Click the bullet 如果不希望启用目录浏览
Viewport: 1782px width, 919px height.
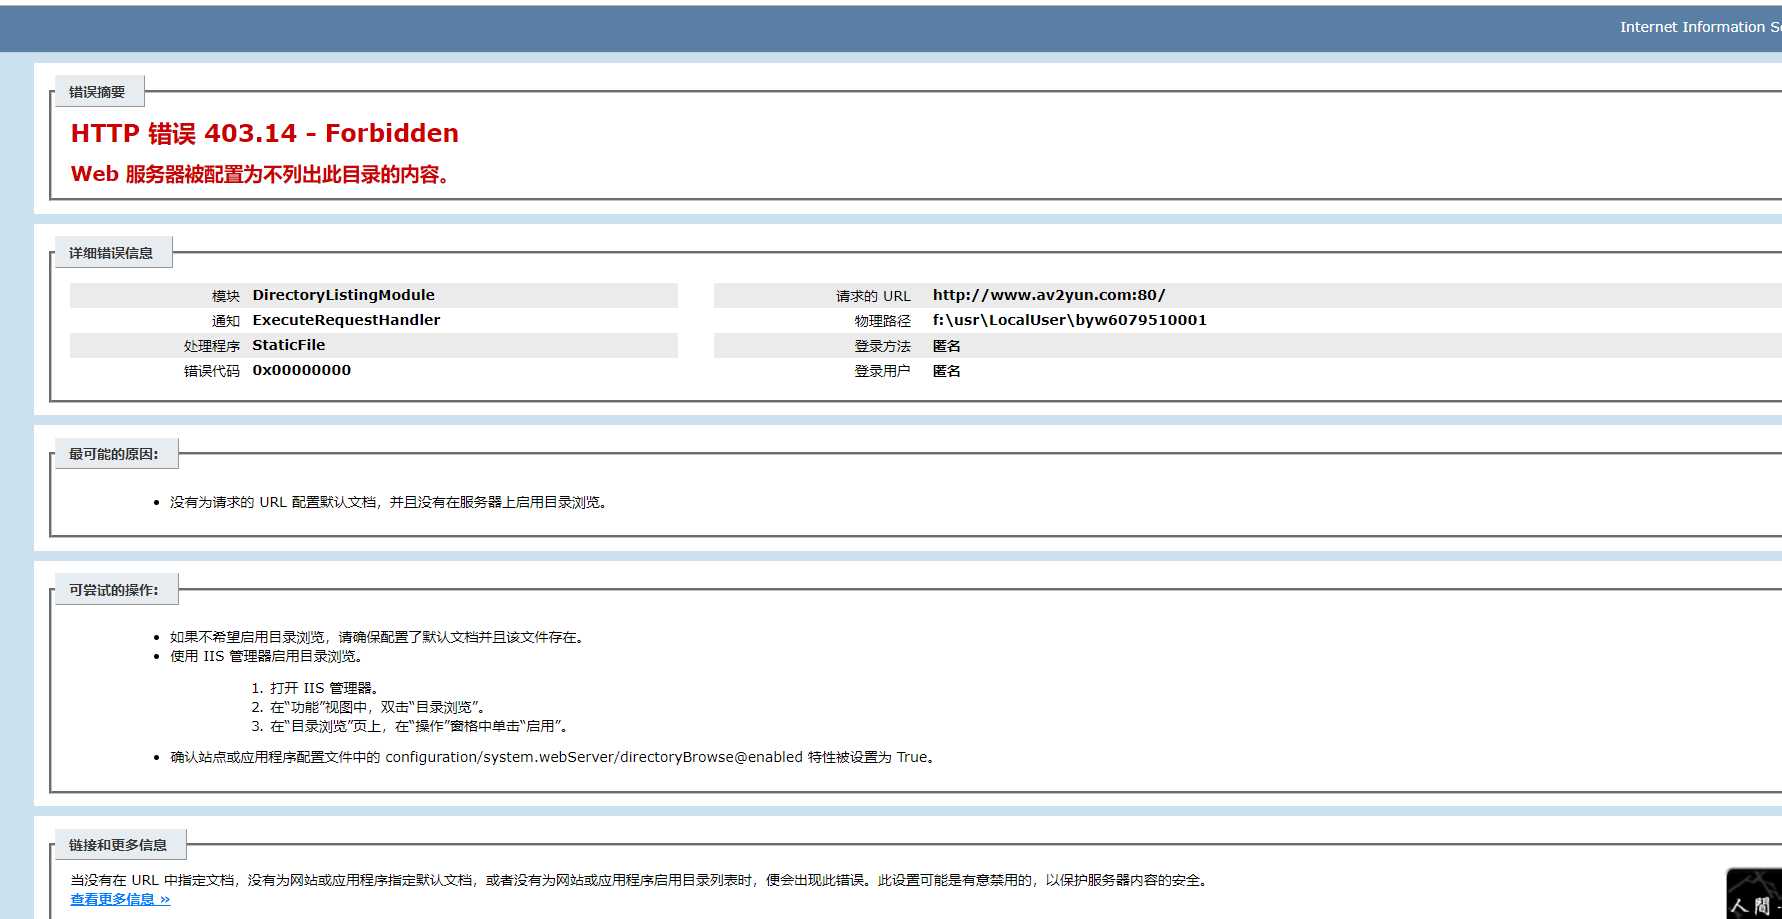377,637
